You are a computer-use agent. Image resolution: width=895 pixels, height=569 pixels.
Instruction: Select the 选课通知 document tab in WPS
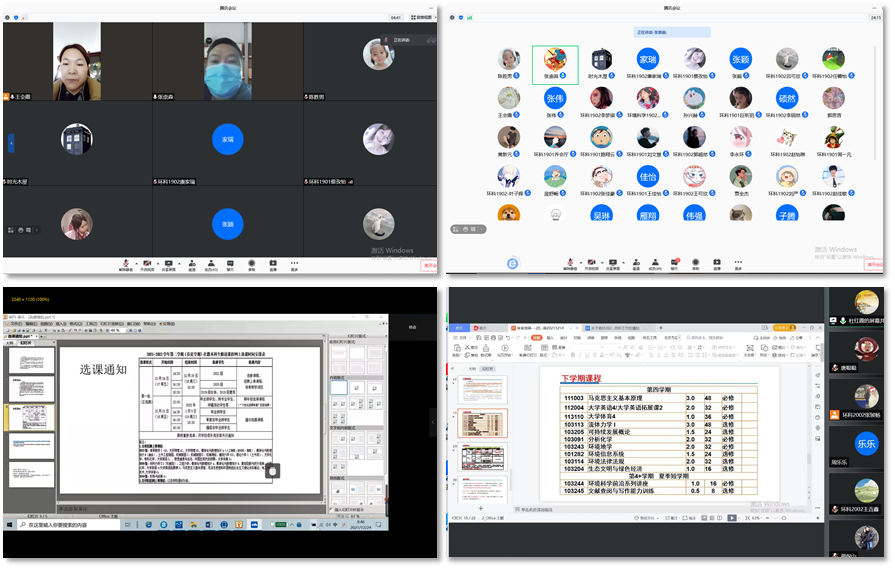21,337
